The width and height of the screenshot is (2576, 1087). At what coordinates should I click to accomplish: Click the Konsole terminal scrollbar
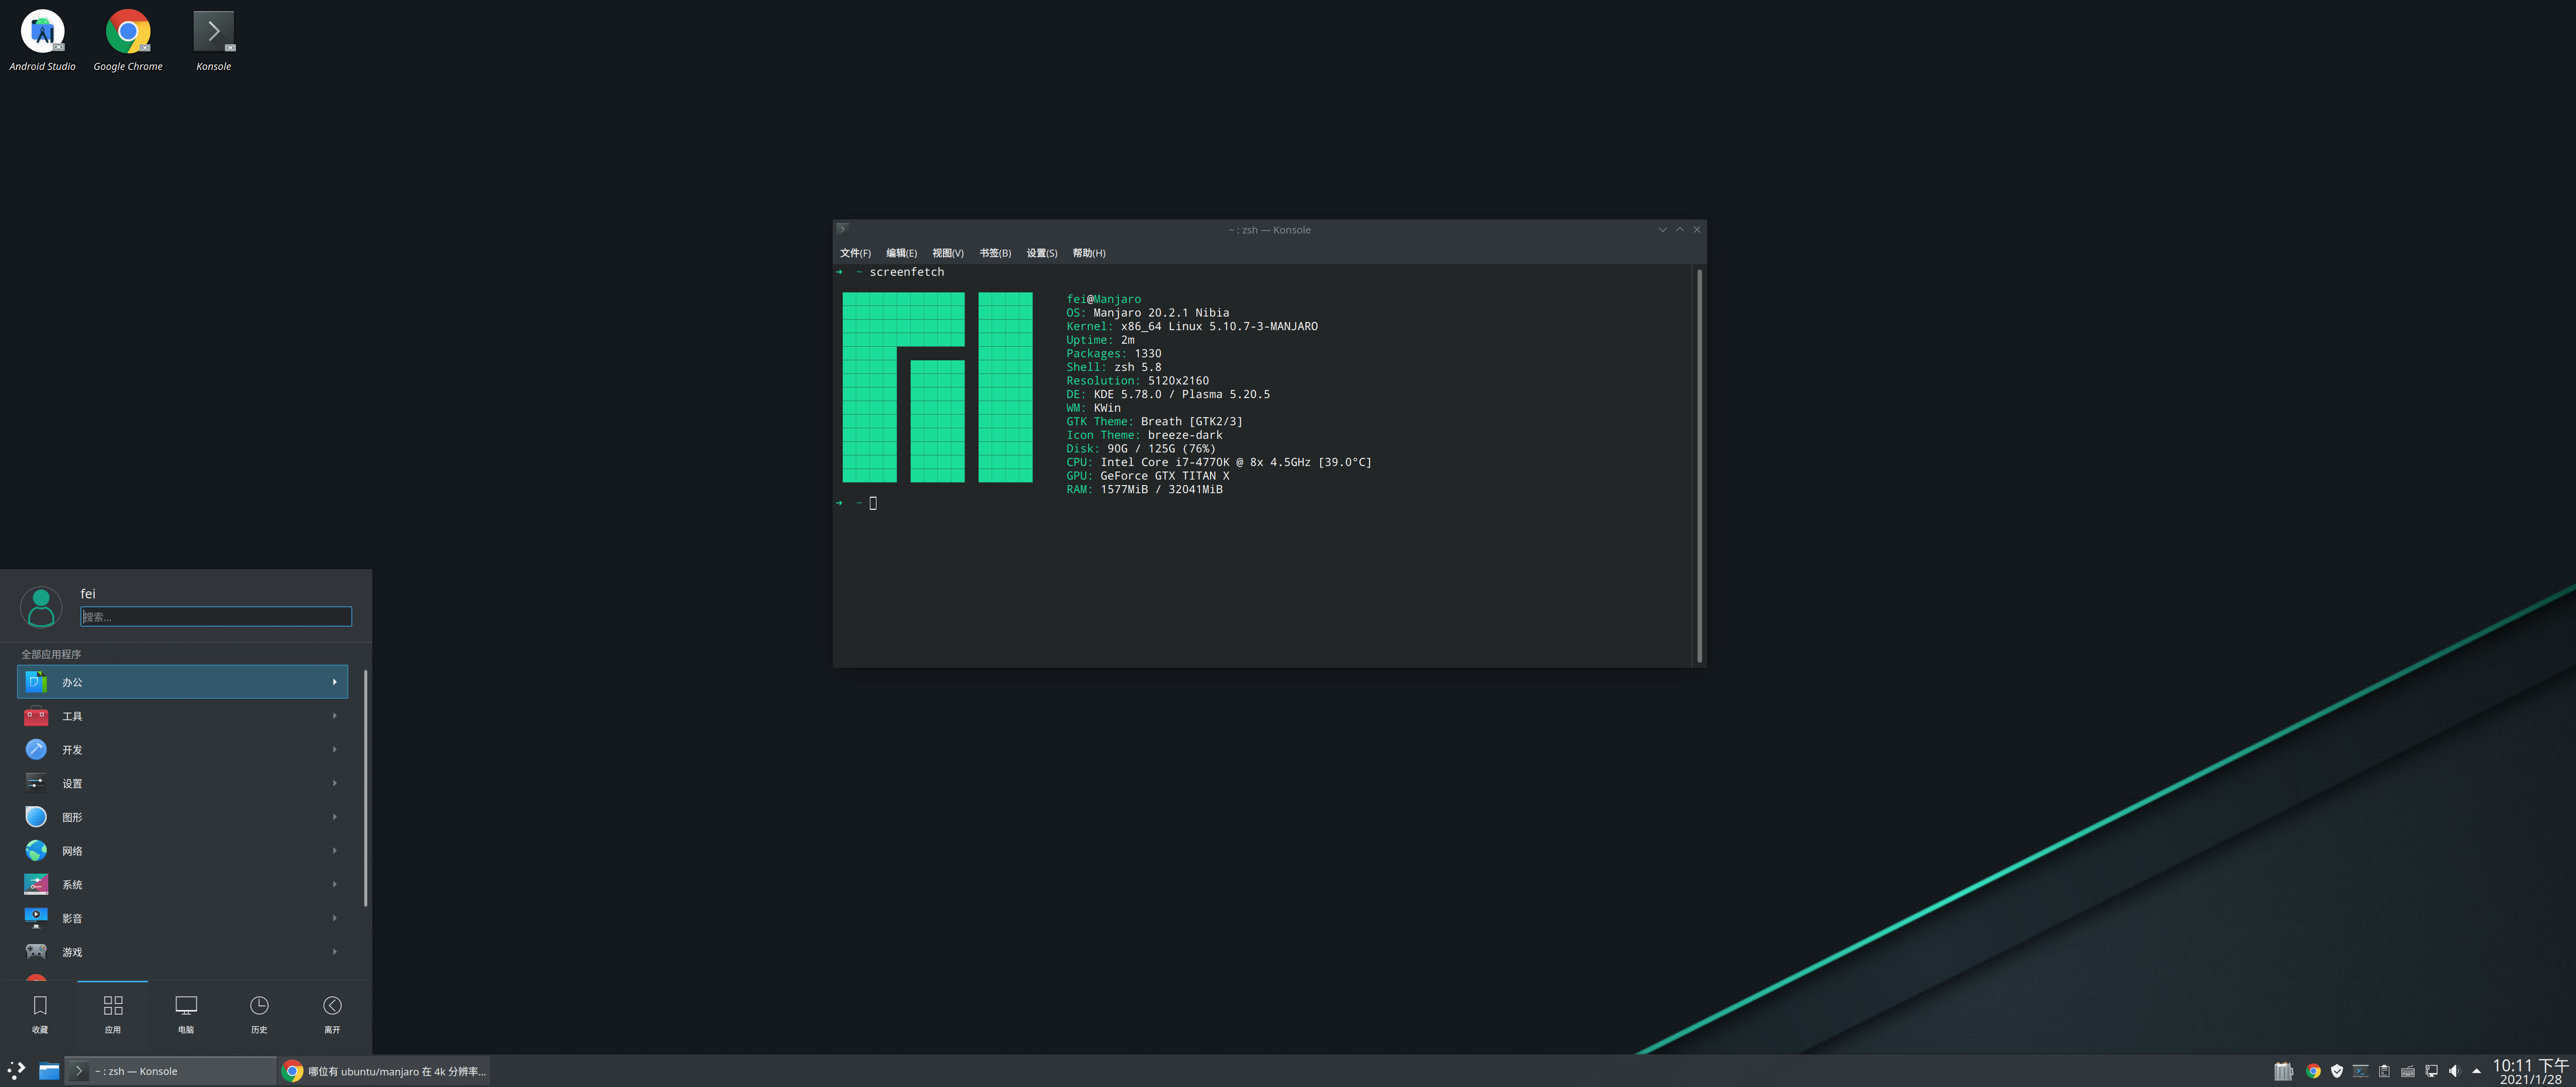click(1699, 465)
